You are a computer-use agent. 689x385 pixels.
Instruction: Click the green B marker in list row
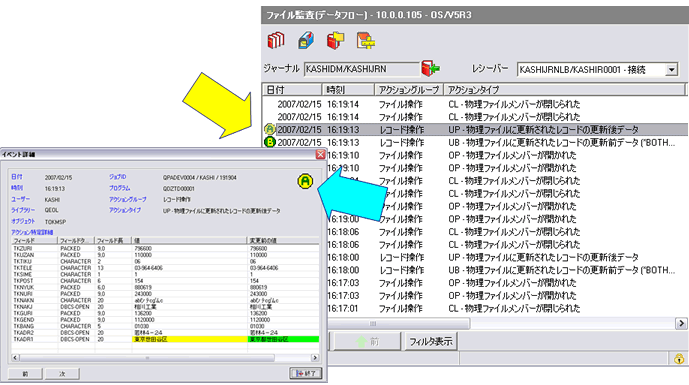(269, 142)
